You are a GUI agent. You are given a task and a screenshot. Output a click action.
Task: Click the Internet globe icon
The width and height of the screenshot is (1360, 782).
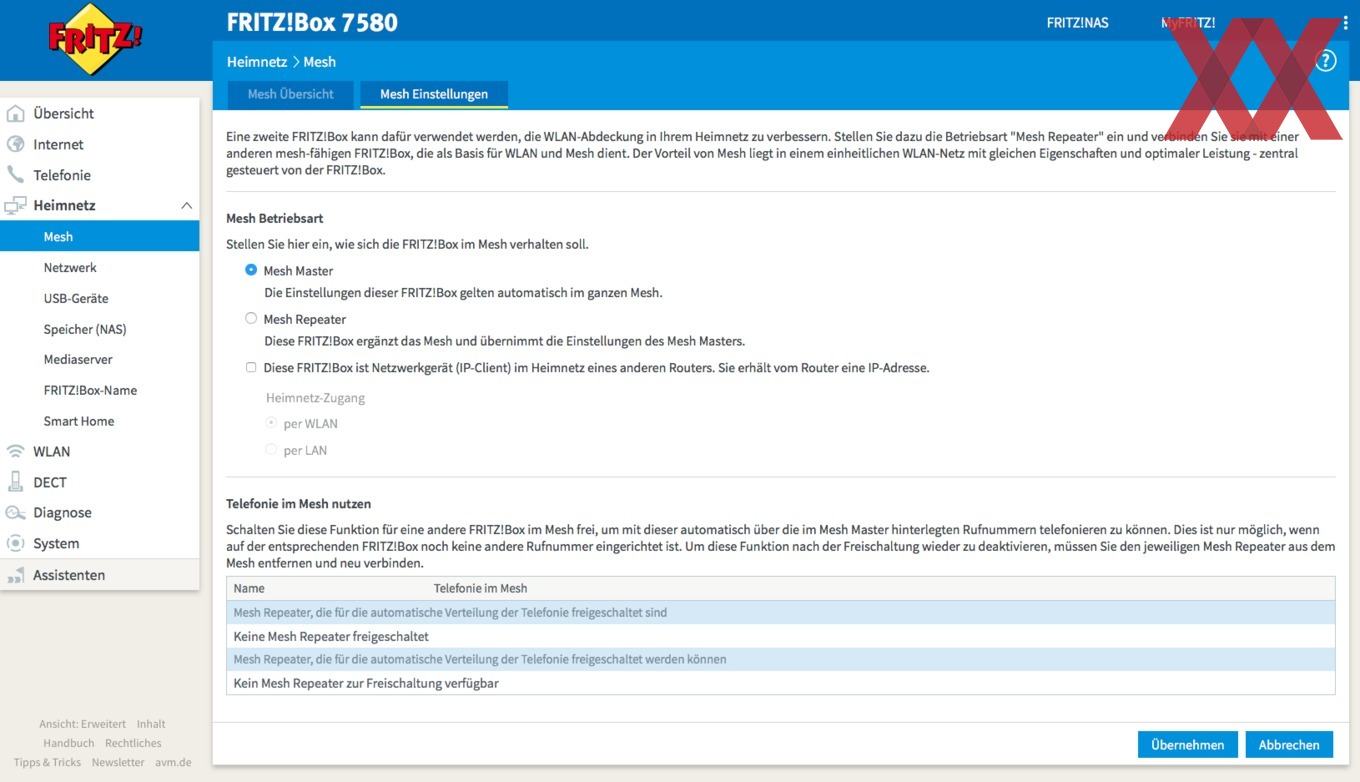pyautogui.click(x=15, y=144)
